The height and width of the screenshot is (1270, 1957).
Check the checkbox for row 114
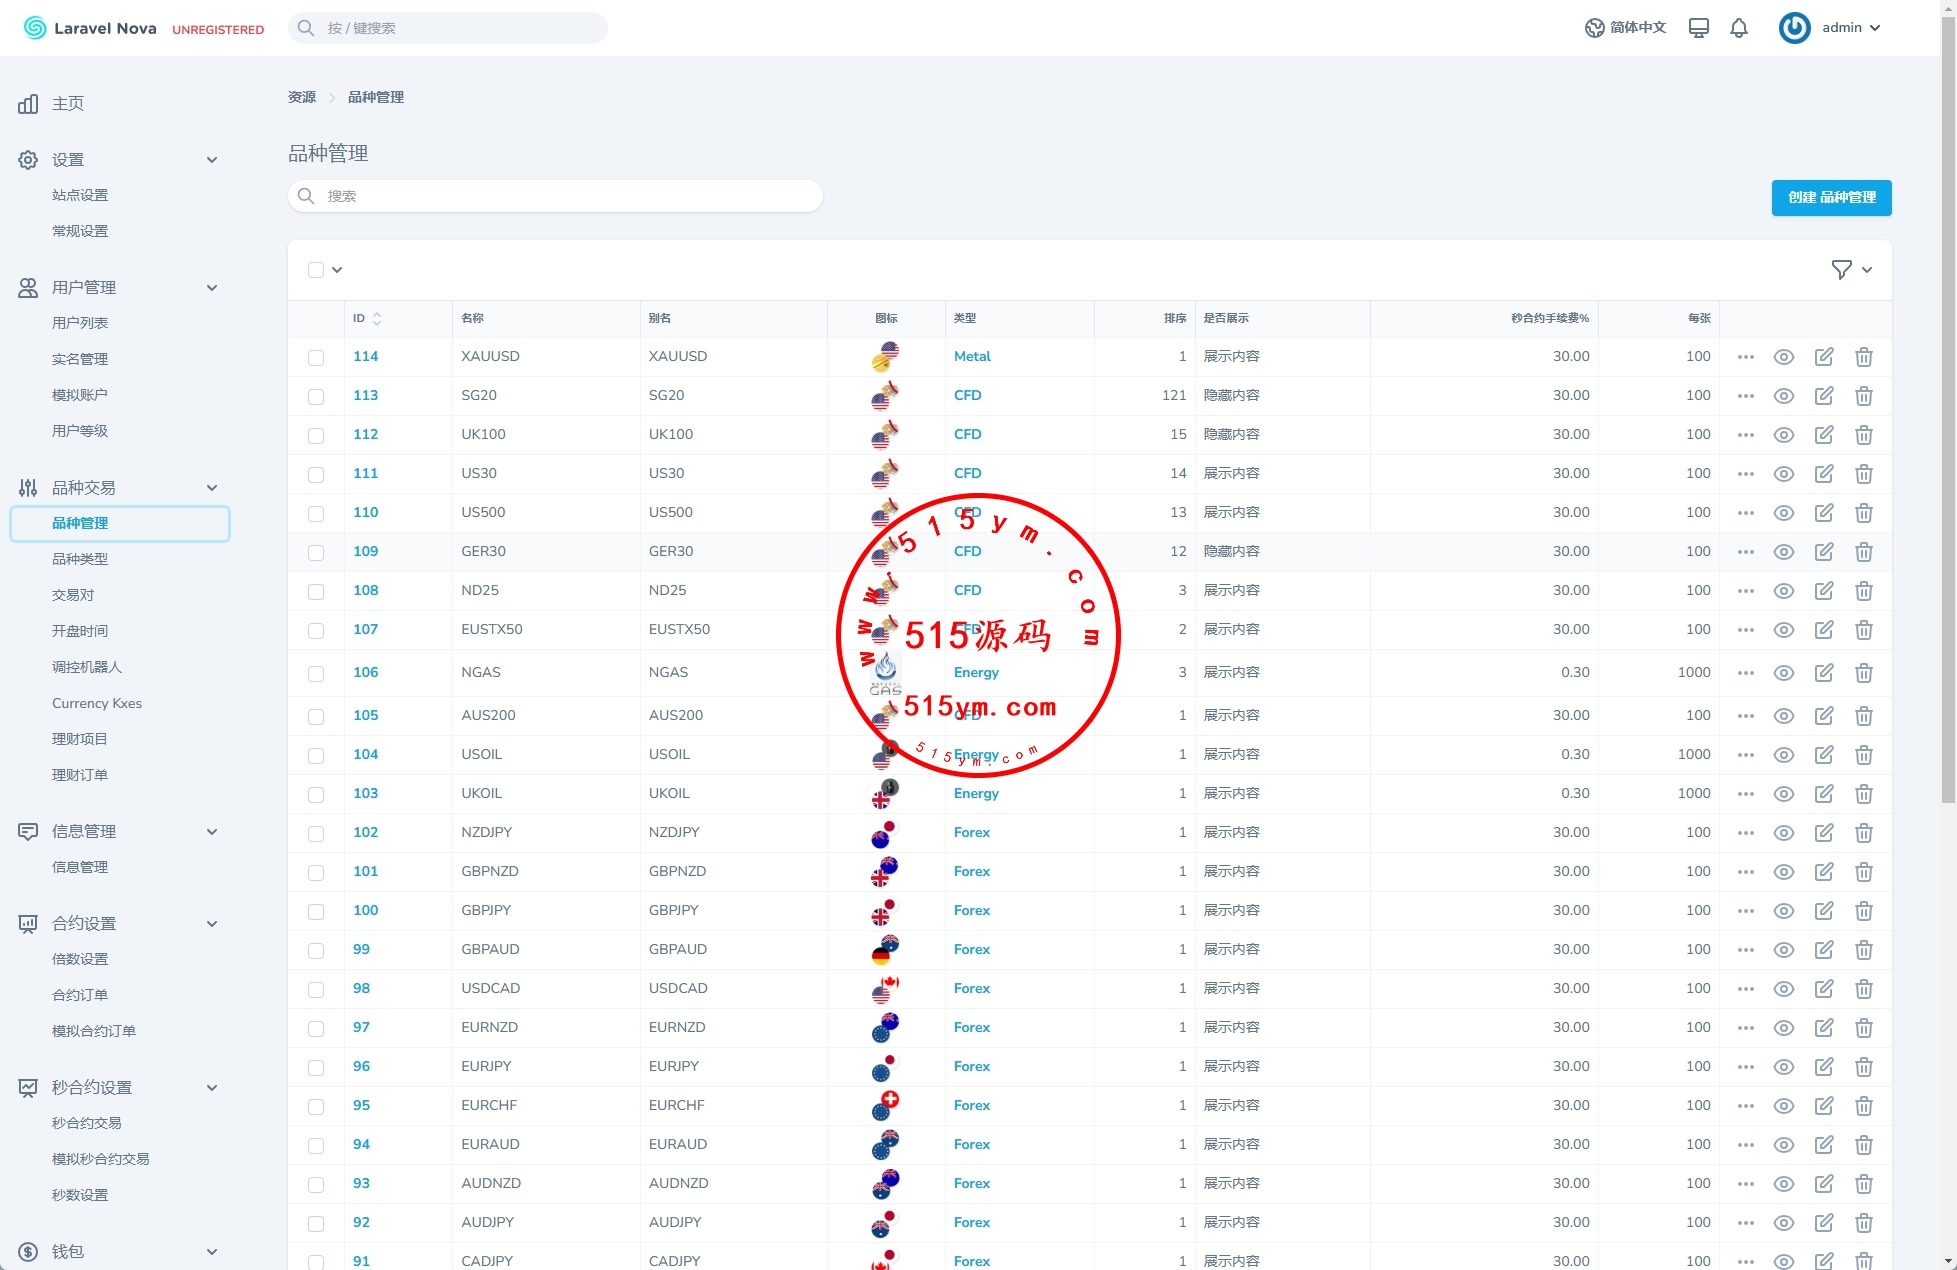pyautogui.click(x=316, y=357)
